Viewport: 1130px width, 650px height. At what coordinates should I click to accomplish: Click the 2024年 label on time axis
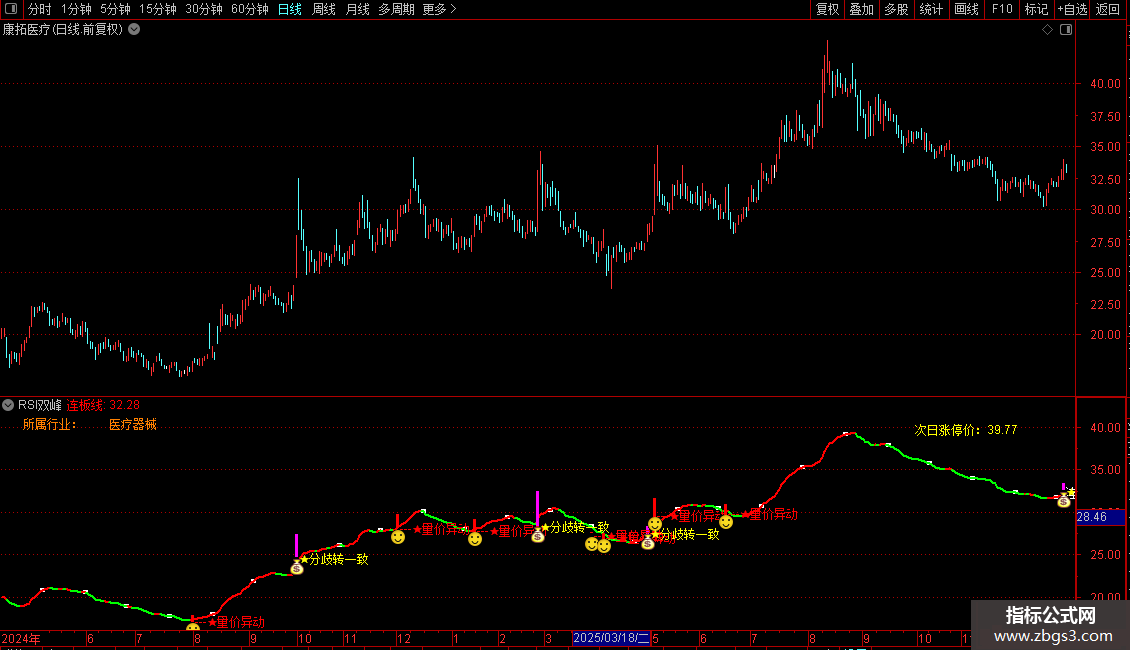click(21, 638)
